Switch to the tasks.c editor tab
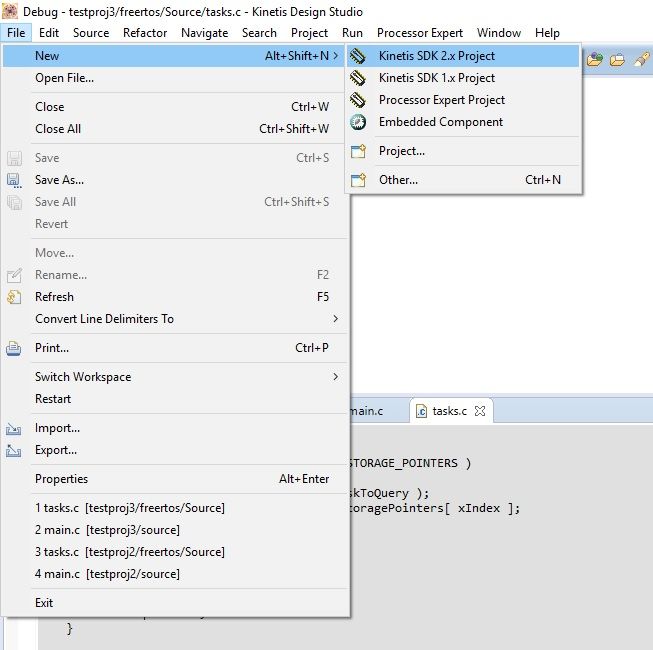This screenshot has width=653, height=650. 449,411
